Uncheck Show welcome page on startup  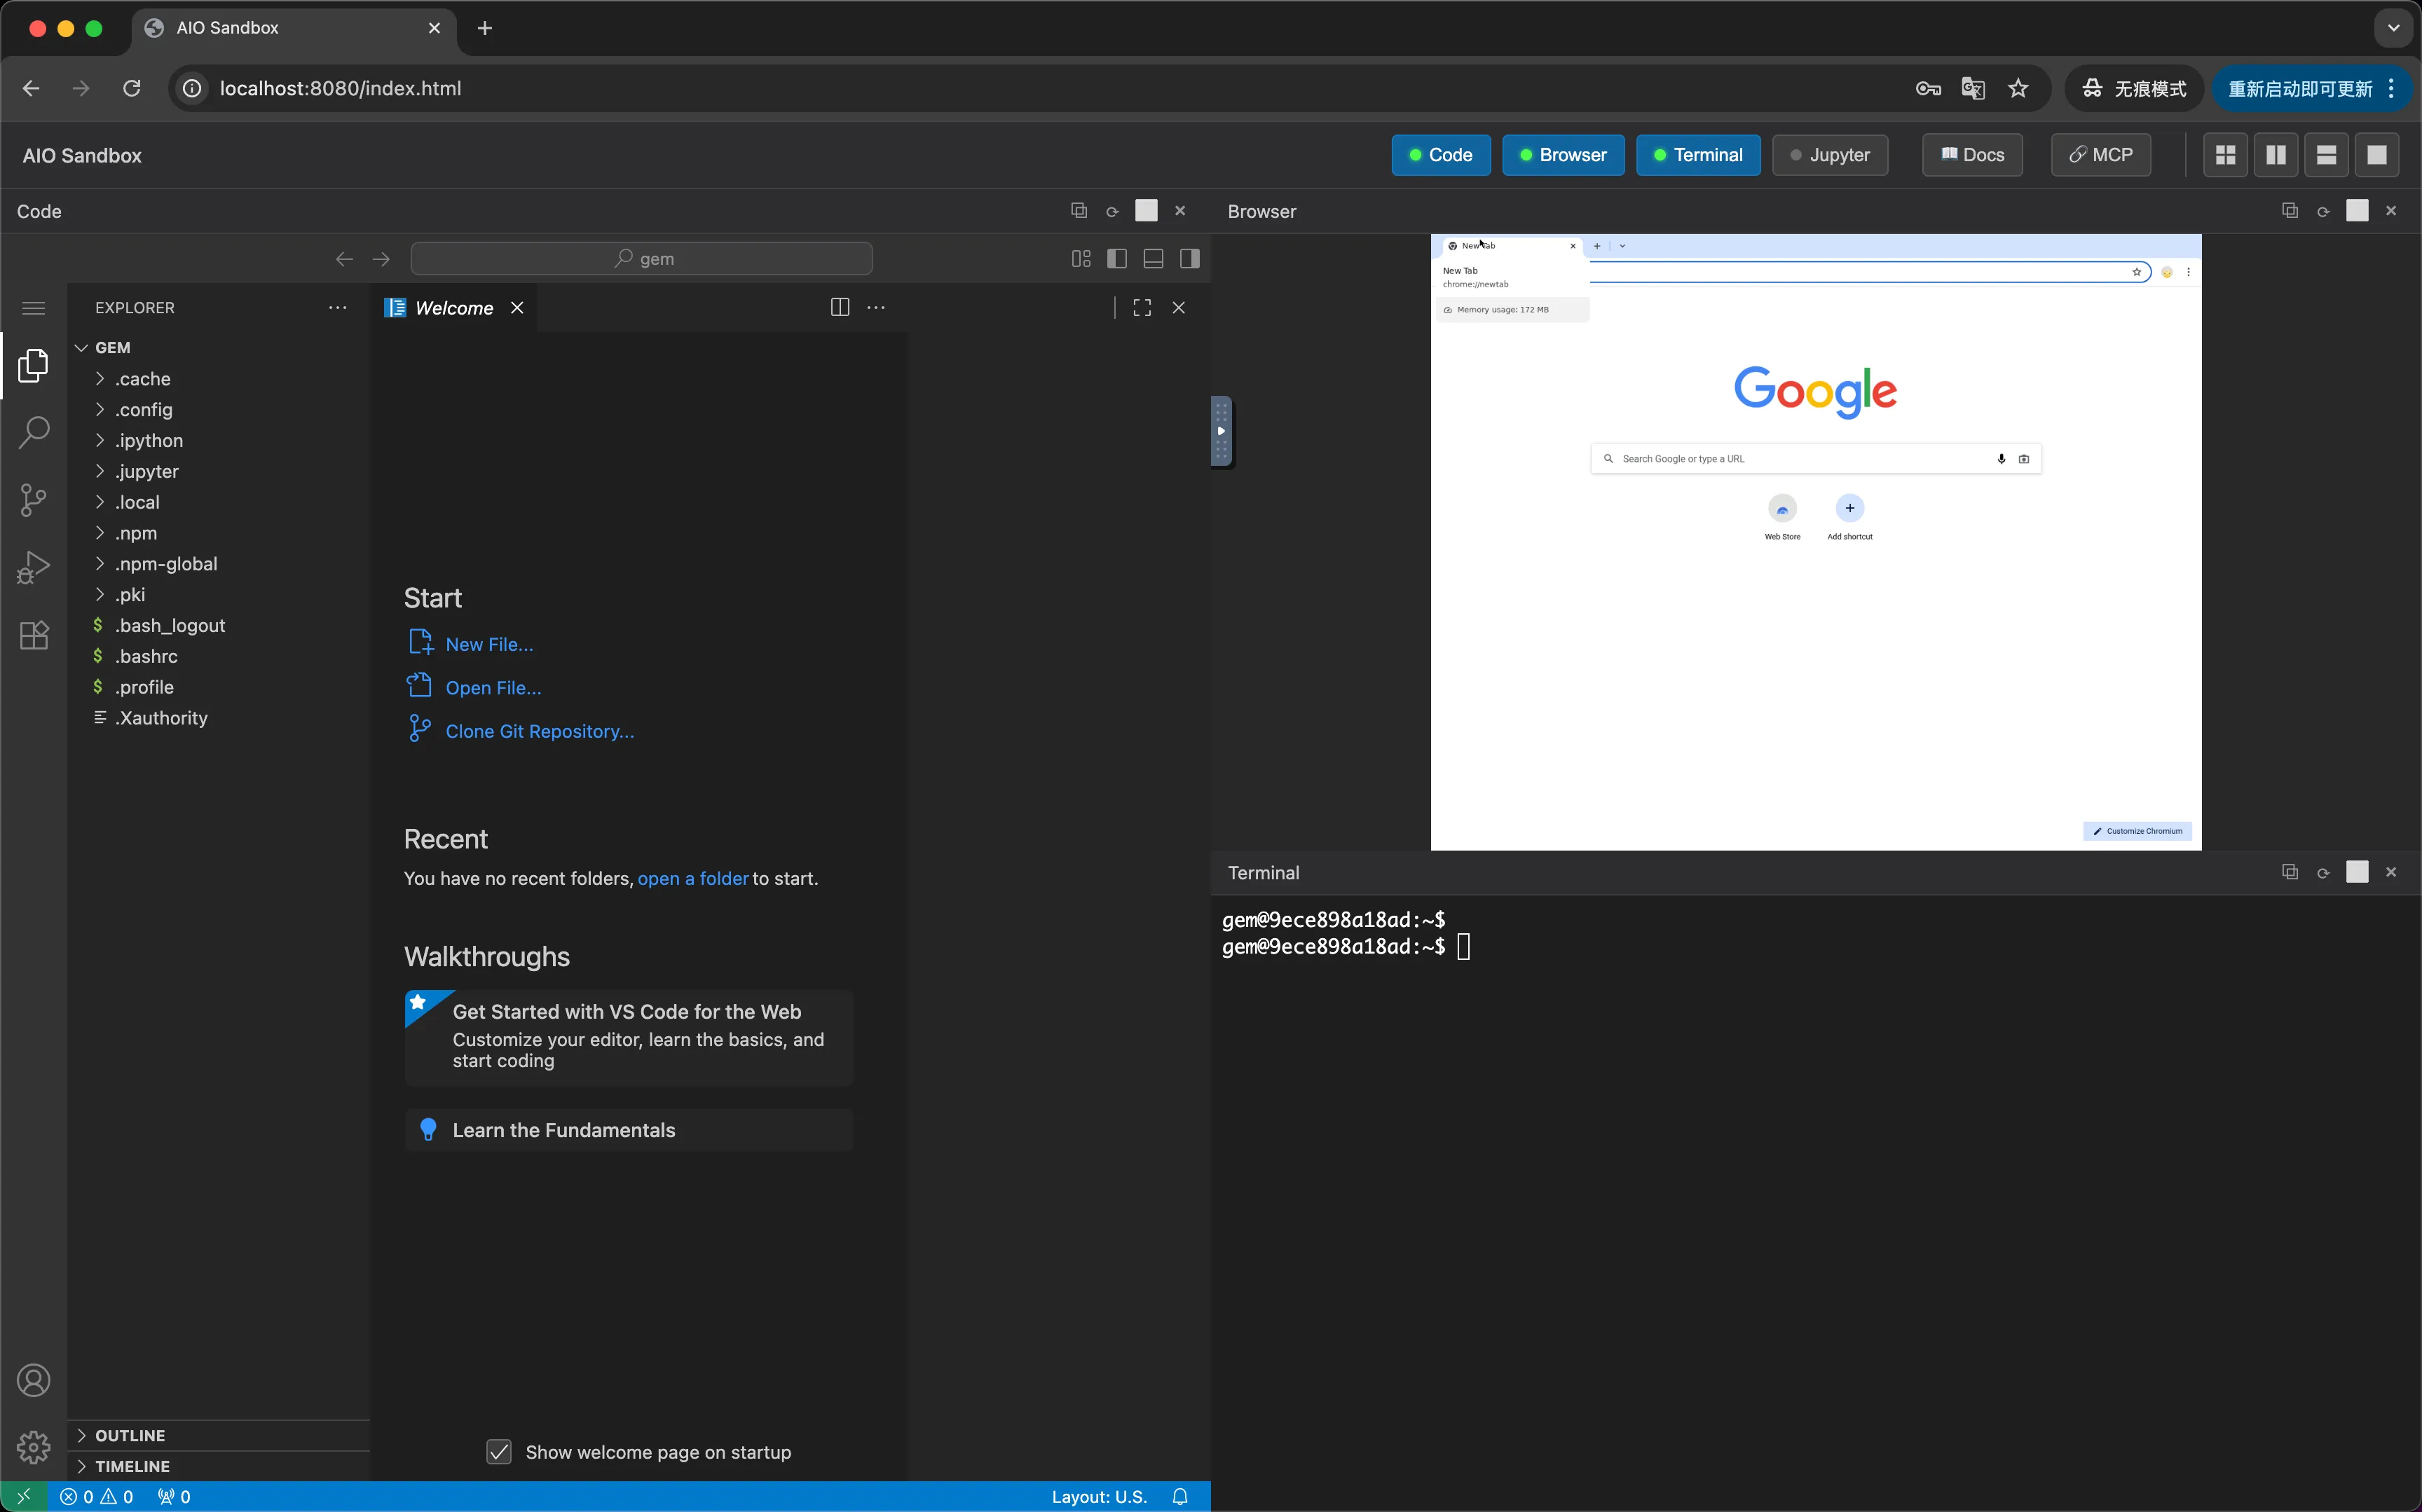499,1451
